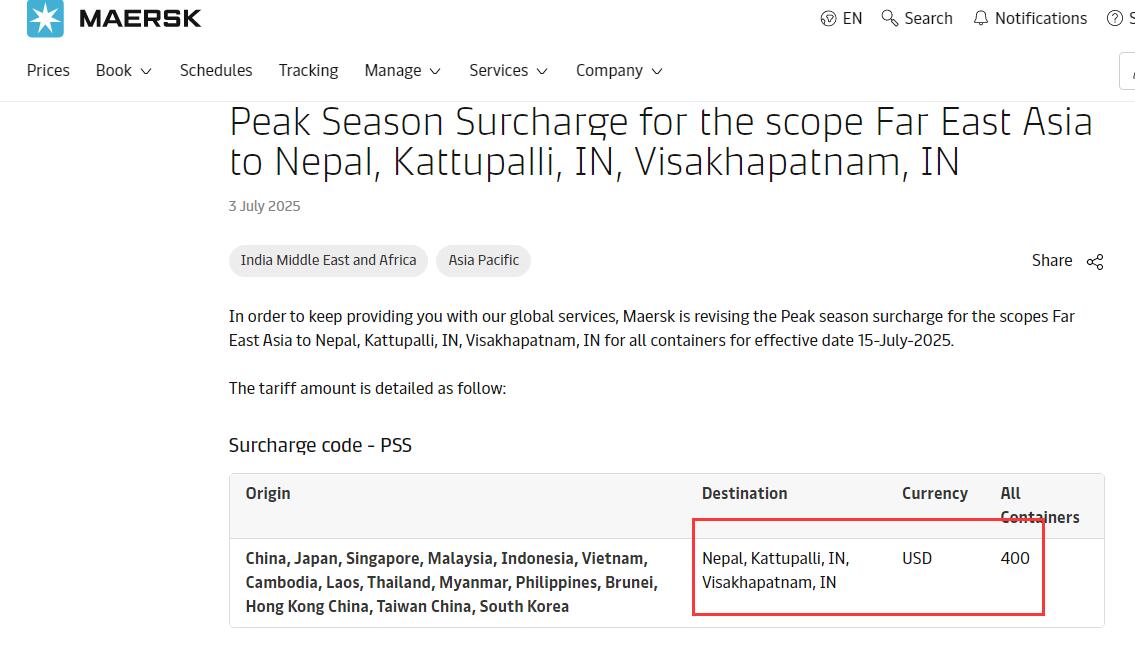Click the Notifications label
This screenshot has height=647, width=1135.
(1041, 19)
